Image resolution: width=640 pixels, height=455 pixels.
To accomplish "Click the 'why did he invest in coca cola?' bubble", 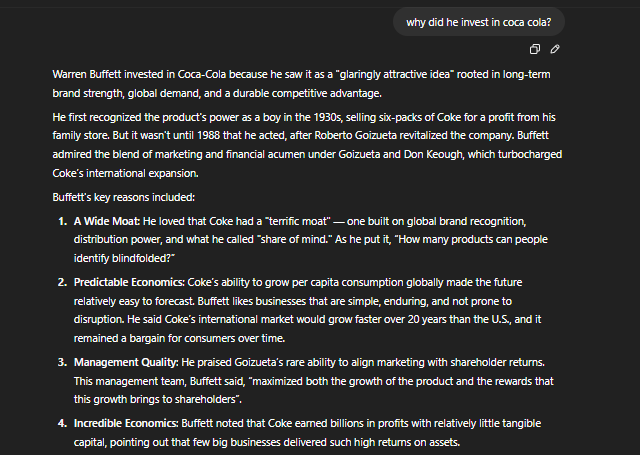I will coord(479,22).
